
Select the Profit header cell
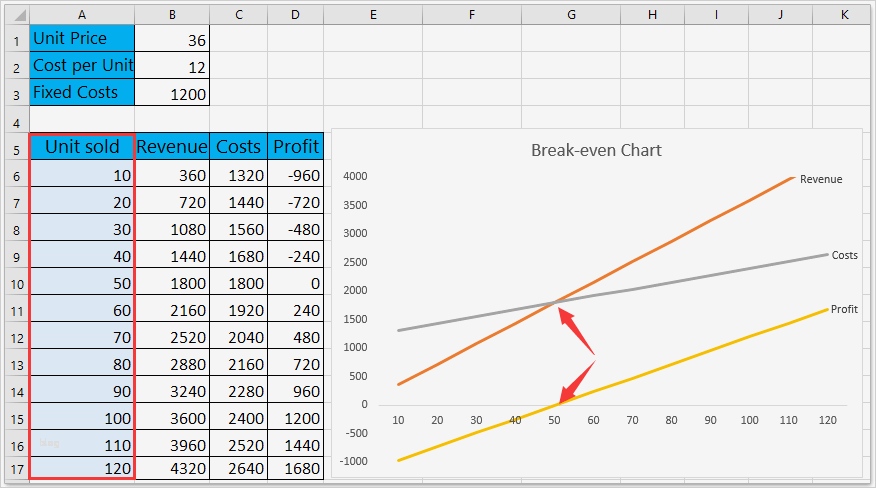click(296, 146)
